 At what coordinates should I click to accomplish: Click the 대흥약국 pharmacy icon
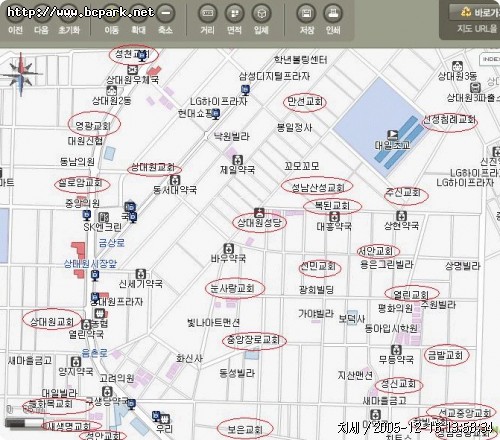point(334,217)
